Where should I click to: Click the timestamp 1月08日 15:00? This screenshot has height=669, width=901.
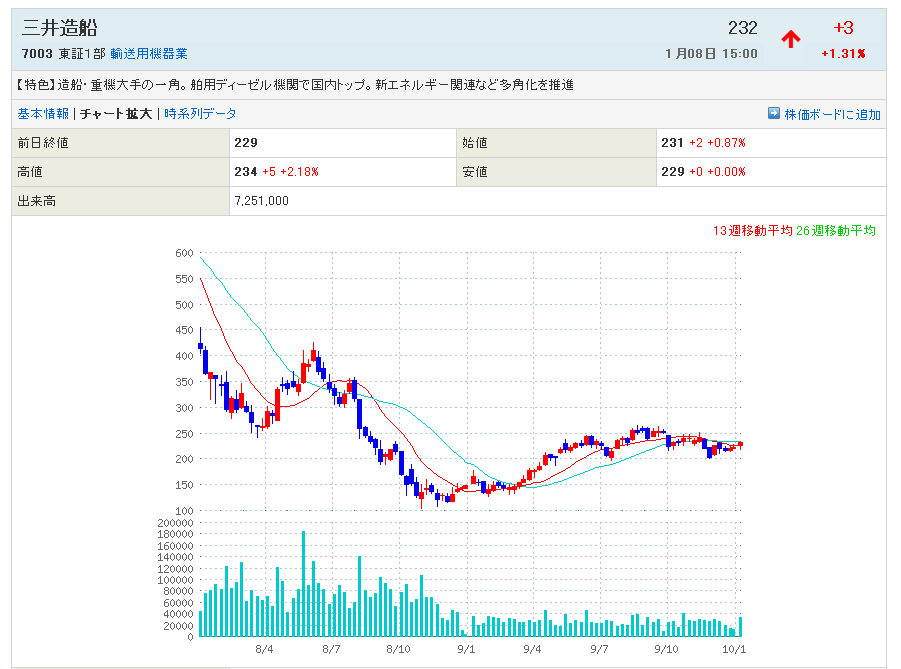coord(711,53)
